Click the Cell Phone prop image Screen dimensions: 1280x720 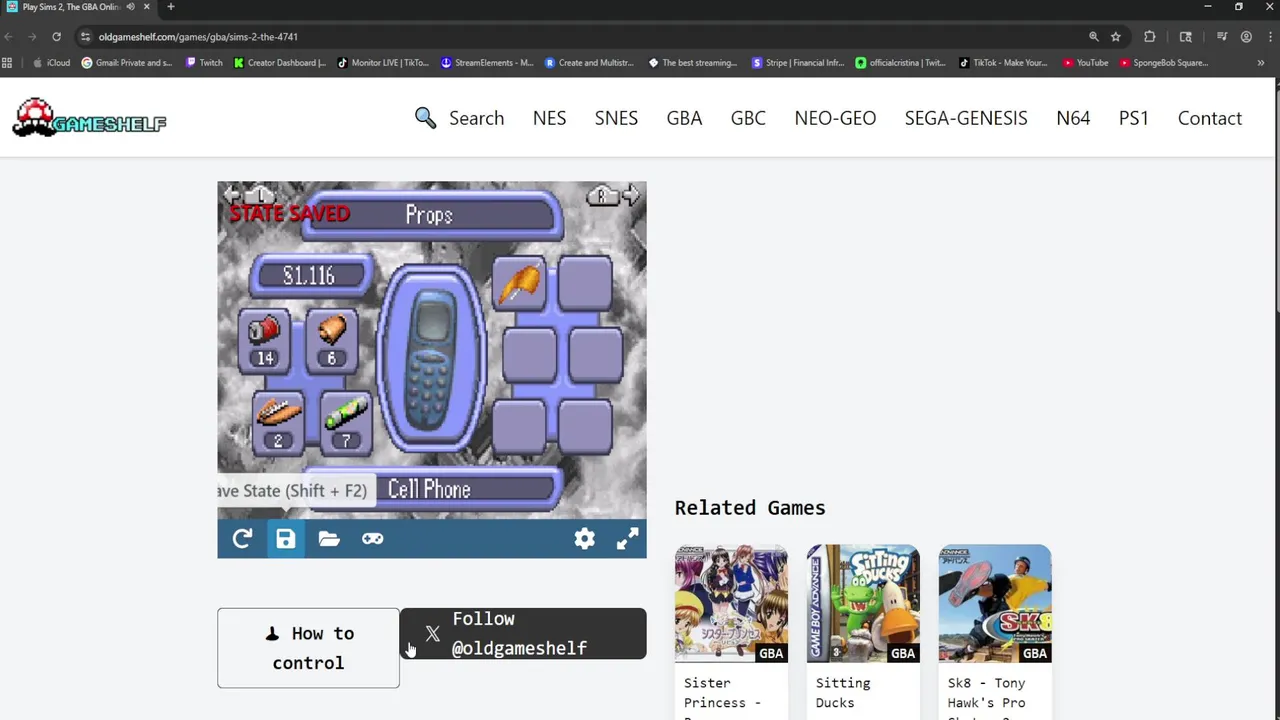(x=432, y=360)
